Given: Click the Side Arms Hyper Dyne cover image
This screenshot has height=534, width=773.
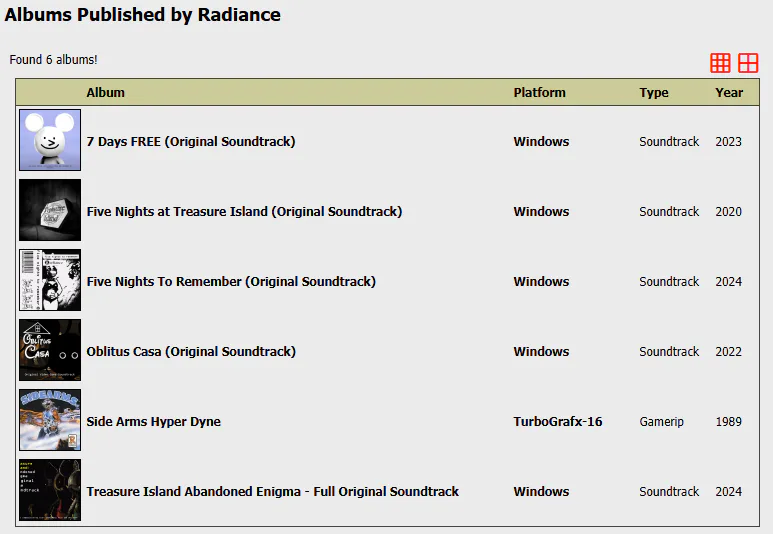Looking at the screenshot, I should 50,420.
